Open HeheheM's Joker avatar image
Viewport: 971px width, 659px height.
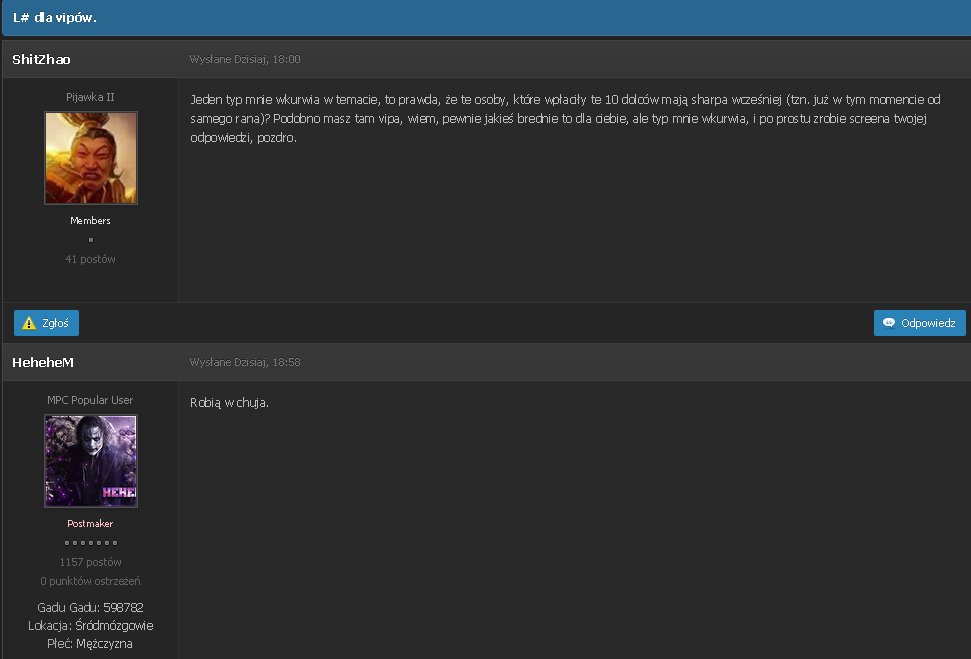[91, 461]
